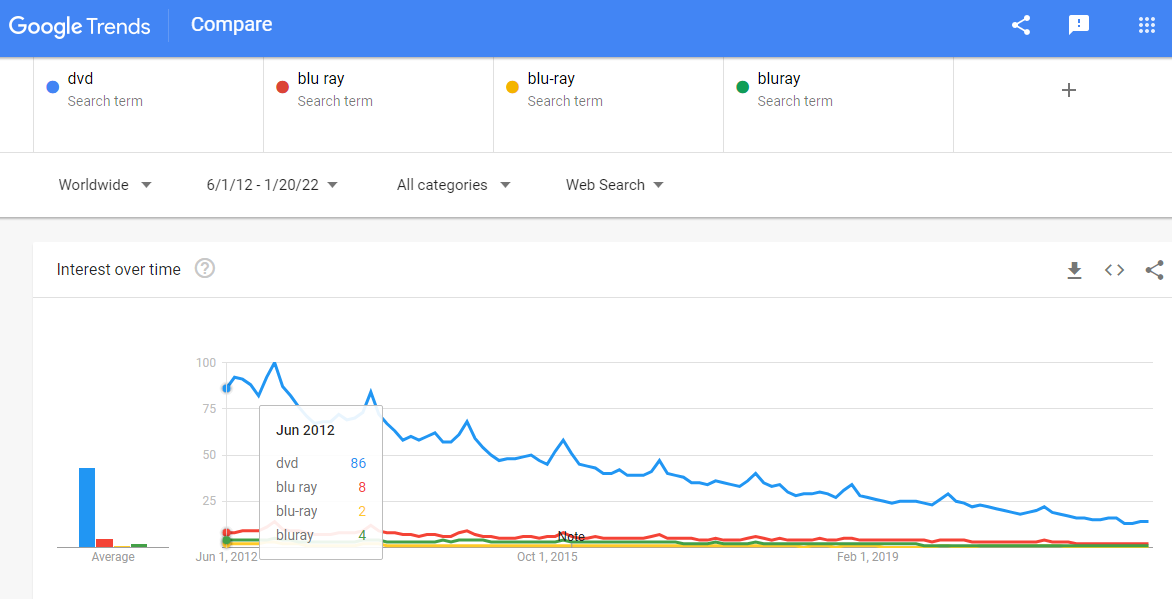Image resolution: width=1172 pixels, height=599 pixels.
Task: Click the Note marker on the chart
Action: point(571,537)
